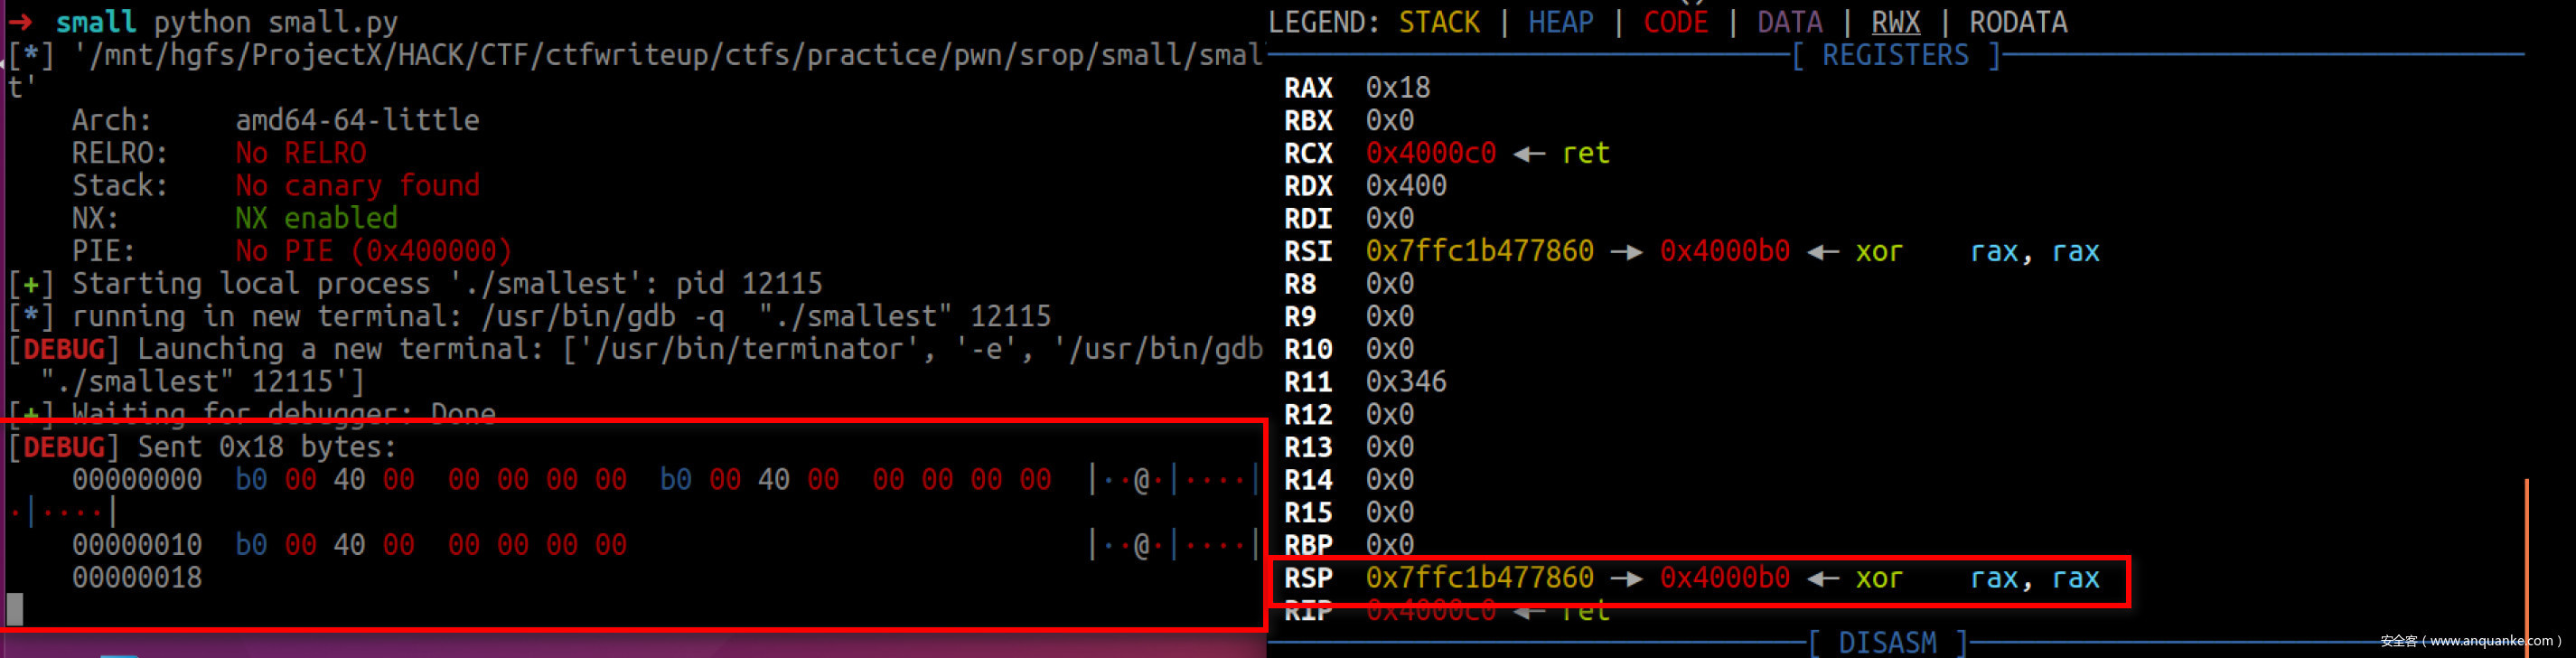The image size is (2576, 658).
Task: Select 'No PIE (0x400000)' text
Action: point(373,251)
